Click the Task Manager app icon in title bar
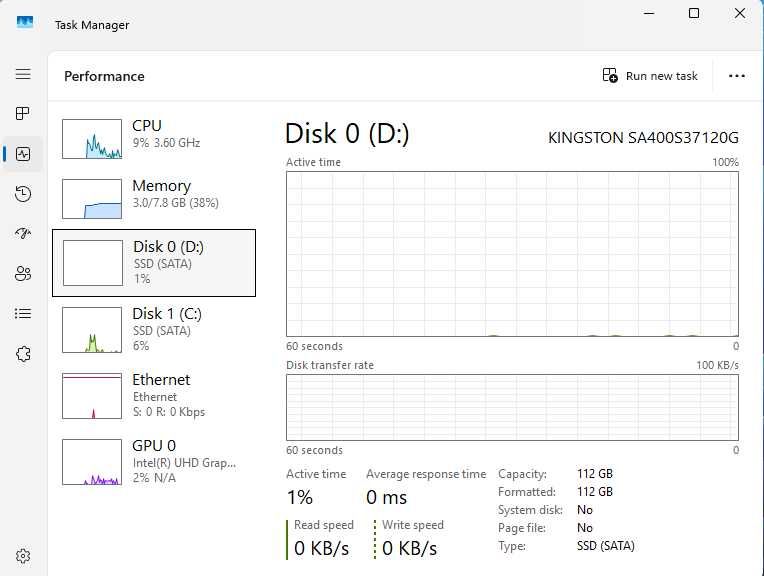This screenshot has height=576, width=764. 25,22
